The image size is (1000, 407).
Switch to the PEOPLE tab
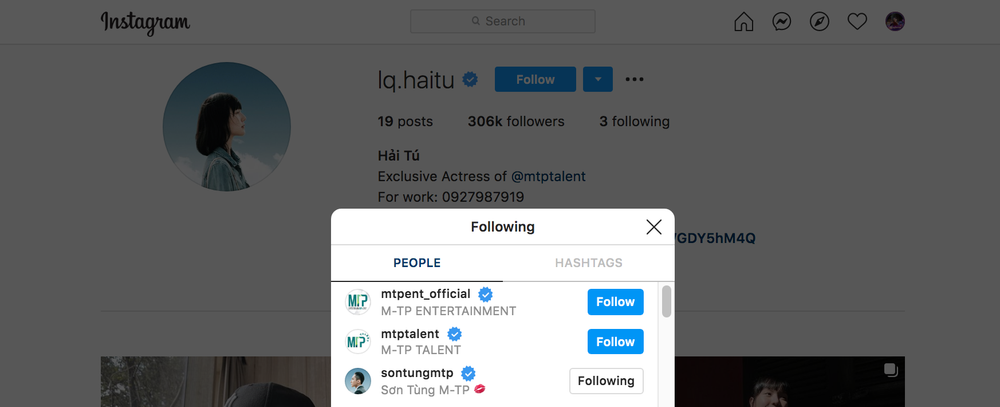click(416, 263)
